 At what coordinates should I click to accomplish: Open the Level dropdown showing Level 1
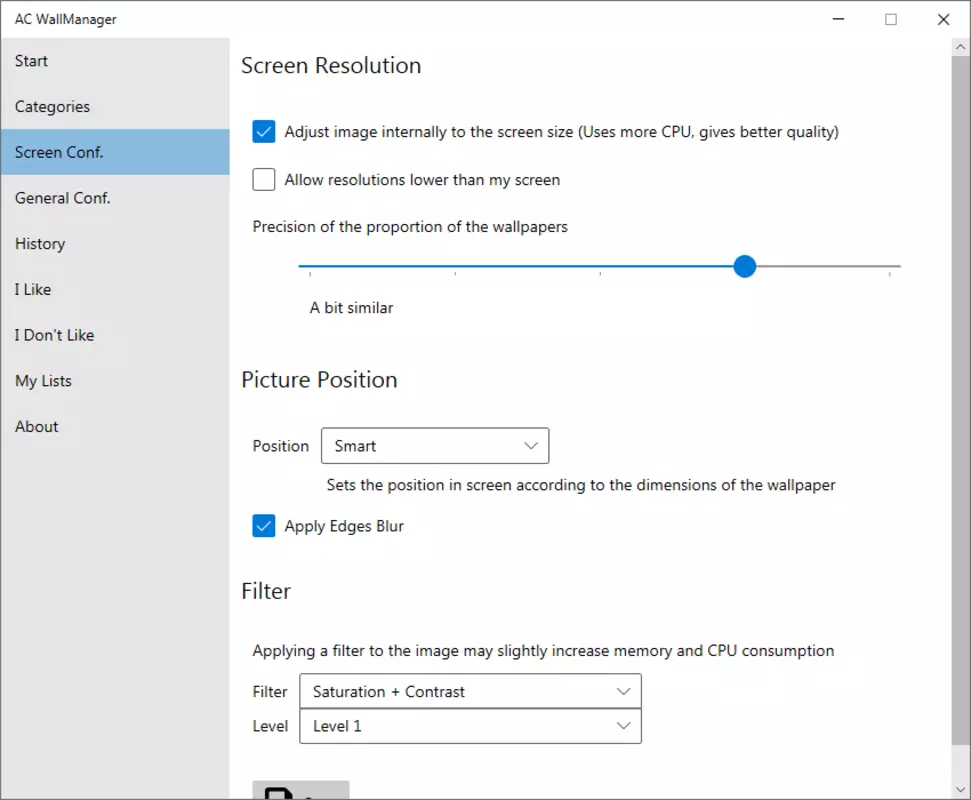pyautogui.click(x=471, y=726)
